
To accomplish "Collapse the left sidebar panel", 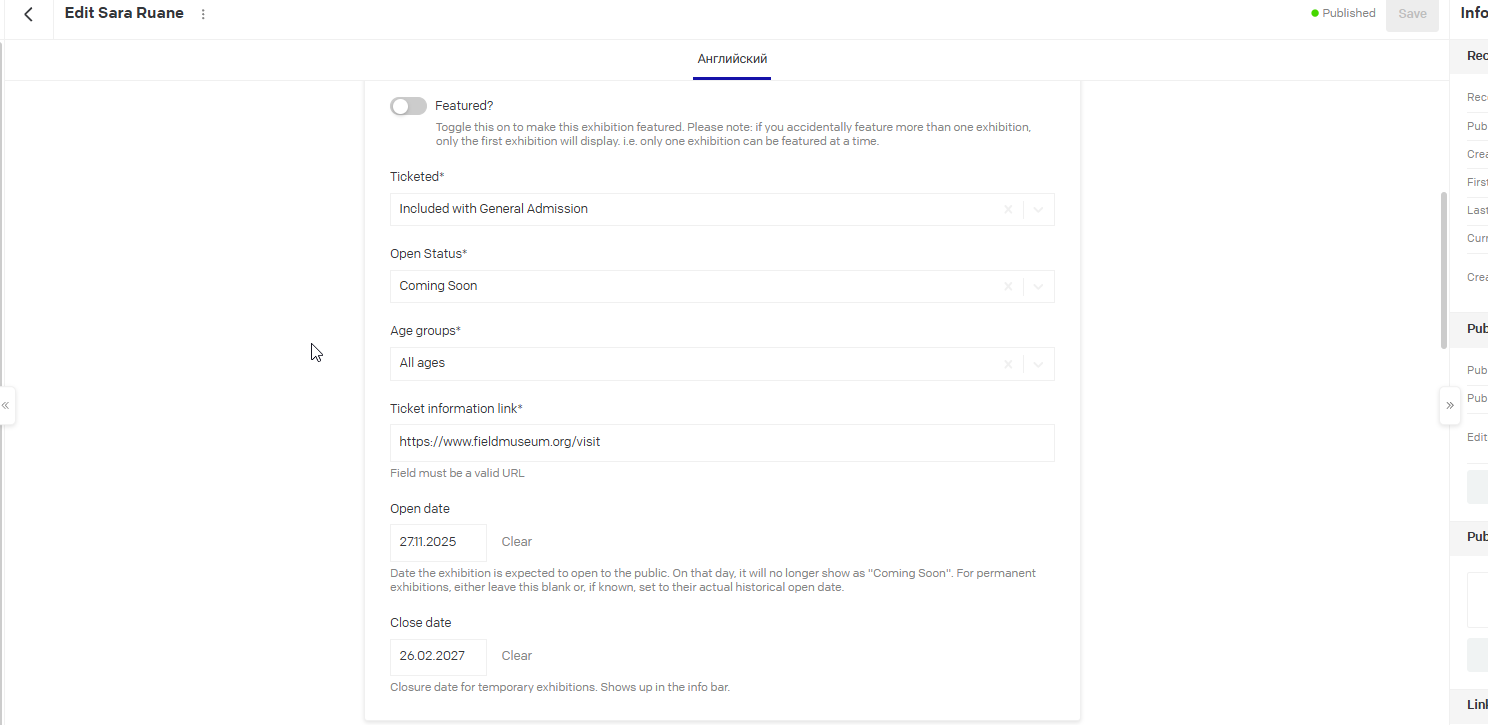I will (x=6, y=406).
